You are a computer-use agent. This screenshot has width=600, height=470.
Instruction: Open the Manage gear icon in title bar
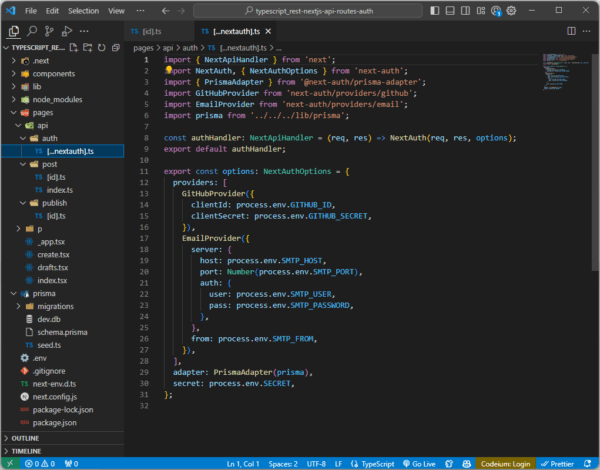(x=511, y=11)
